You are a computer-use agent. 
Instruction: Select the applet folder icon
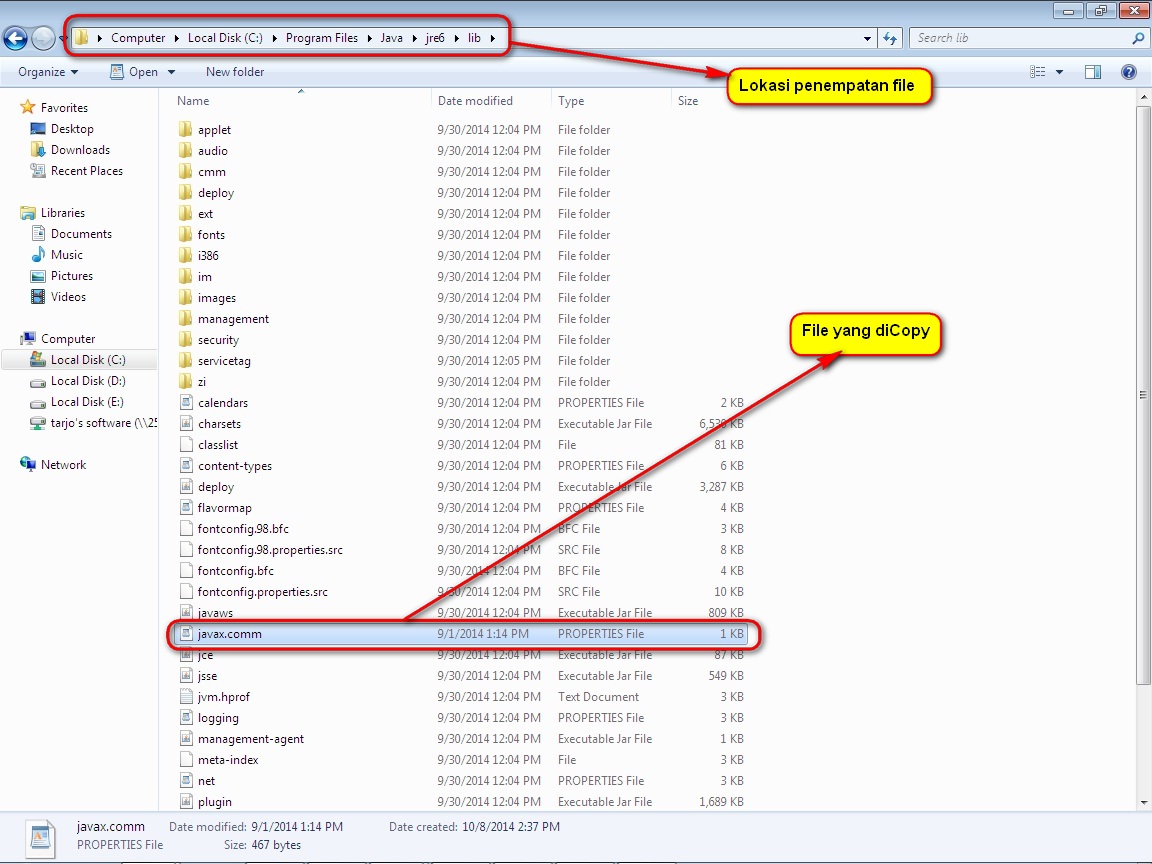pos(185,129)
